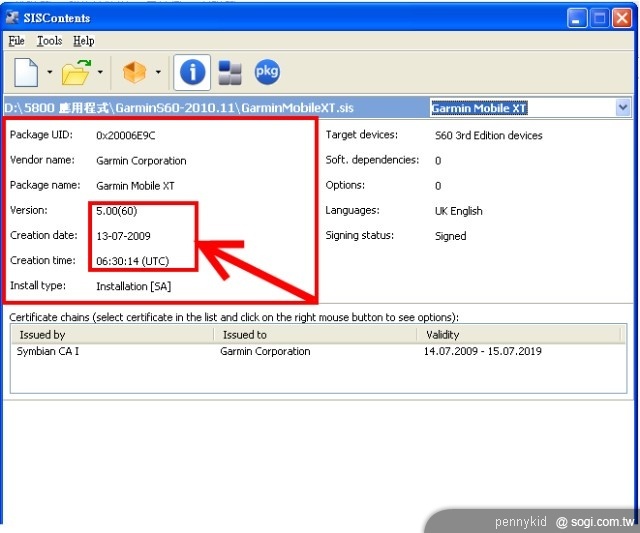The image size is (640, 533).
Task: Click the Install type value Installation [SA]
Action: tap(133, 286)
